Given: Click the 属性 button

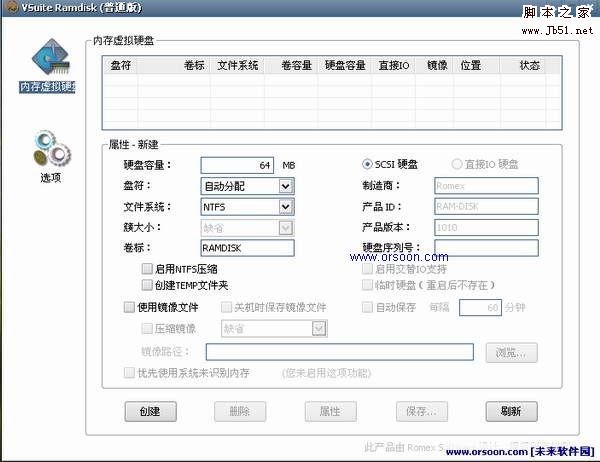Looking at the screenshot, I should (331, 411).
